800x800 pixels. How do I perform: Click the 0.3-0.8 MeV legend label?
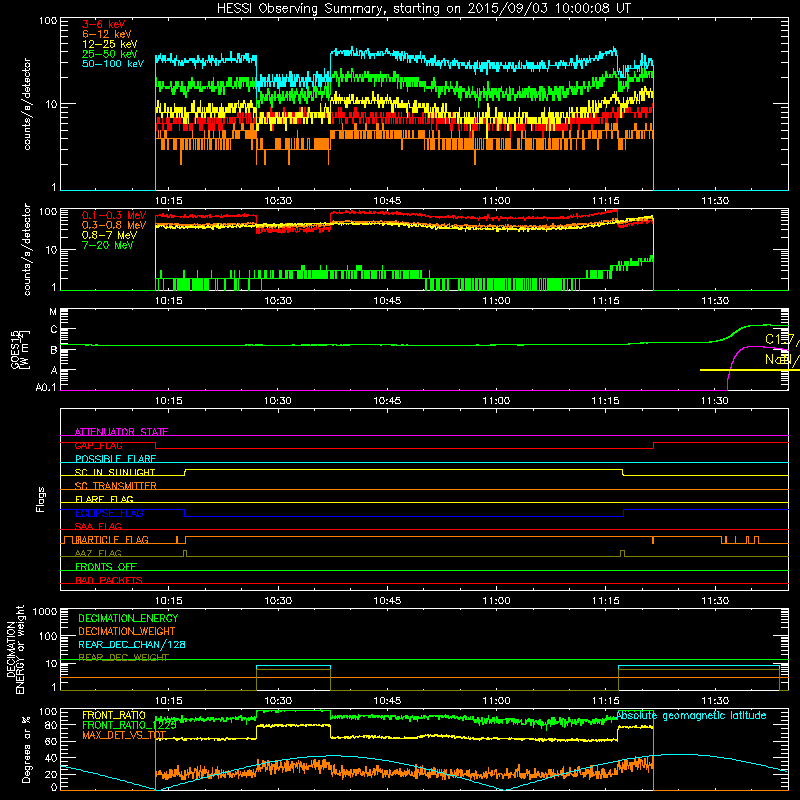[x=114, y=225]
